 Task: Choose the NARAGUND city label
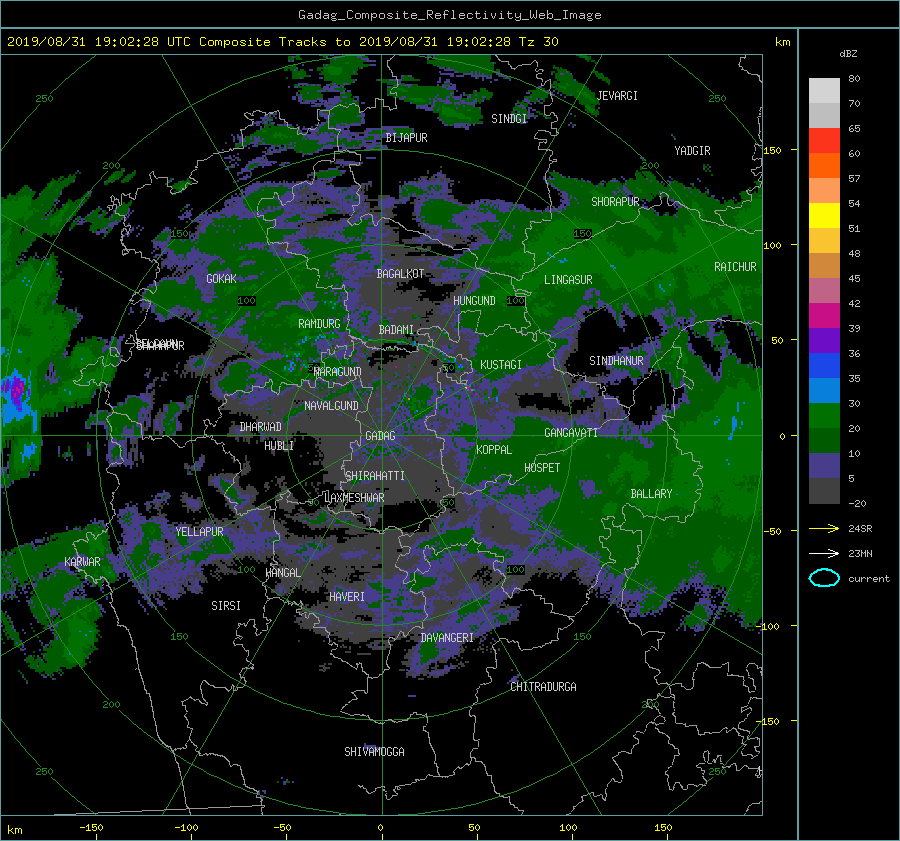point(338,372)
